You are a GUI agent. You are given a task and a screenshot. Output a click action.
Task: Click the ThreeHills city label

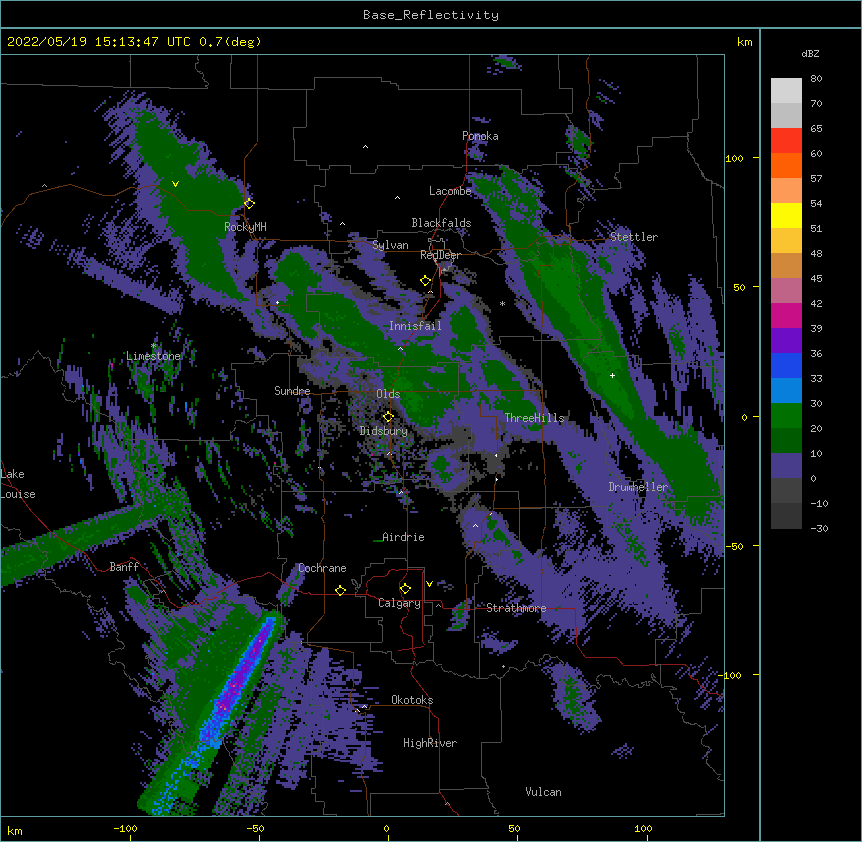pos(534,418)
